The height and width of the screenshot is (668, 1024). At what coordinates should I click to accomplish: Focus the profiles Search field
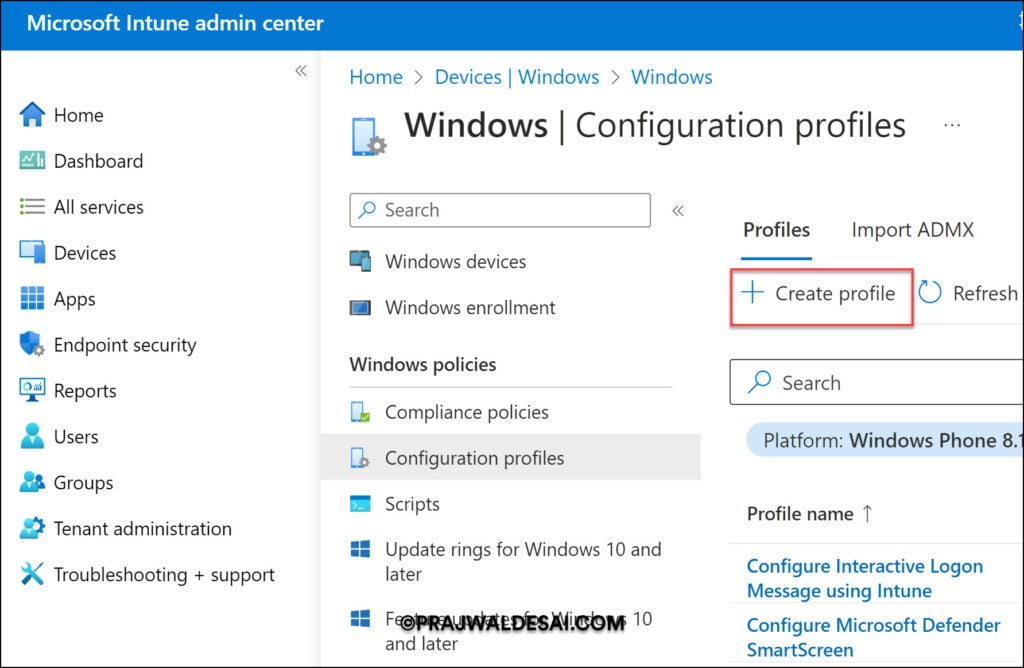[x=876, y=382]
